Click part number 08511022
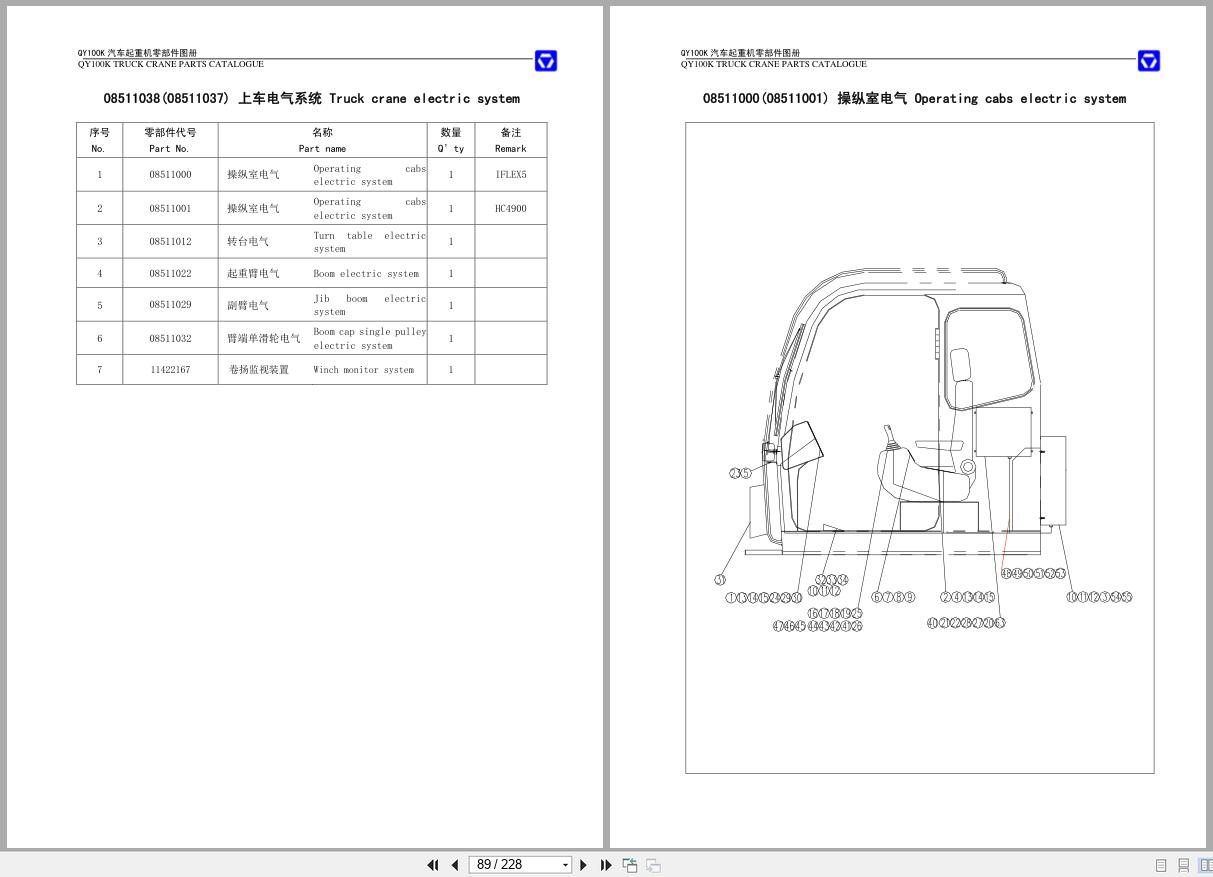The height and width of the screenshot is (877, 1213). click(170, 274)
